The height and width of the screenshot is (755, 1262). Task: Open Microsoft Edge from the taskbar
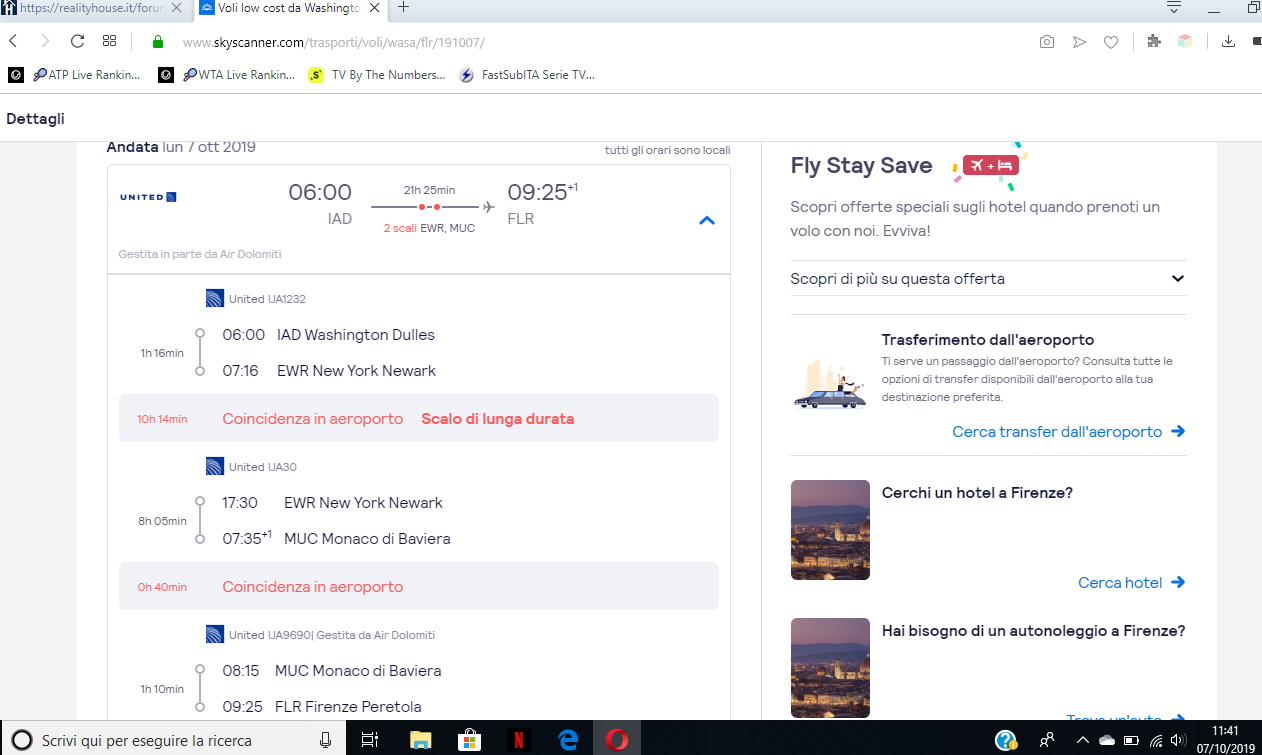pos(569,740)
